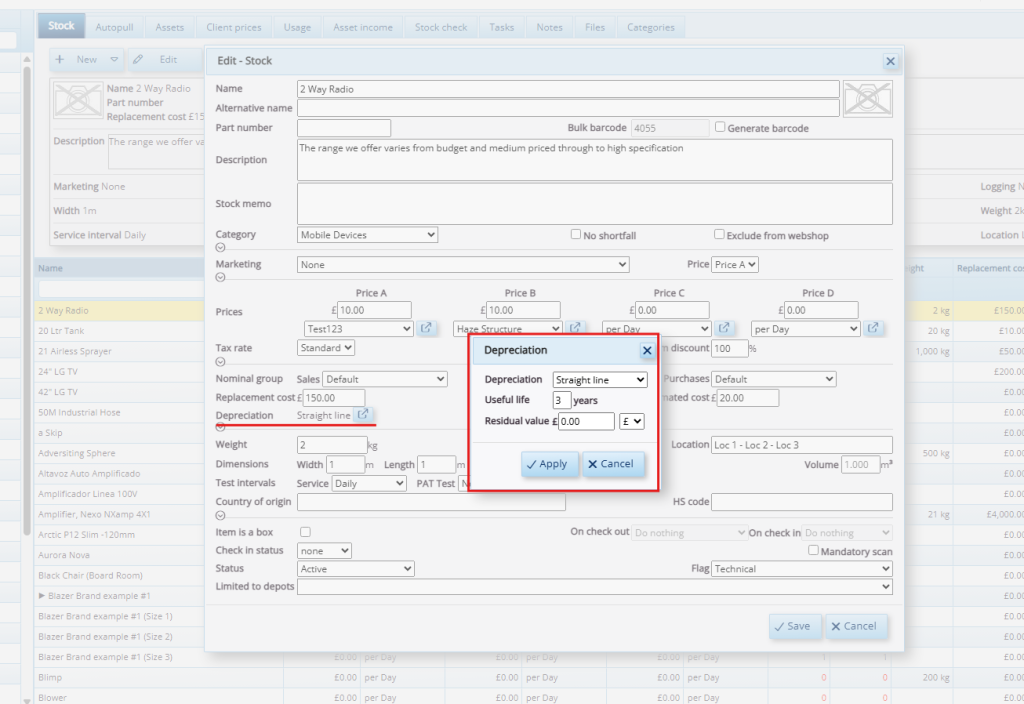The image size is (1024, 704).
Task: Click the Name field with 2 Way Radio
Action: (568, 89)
